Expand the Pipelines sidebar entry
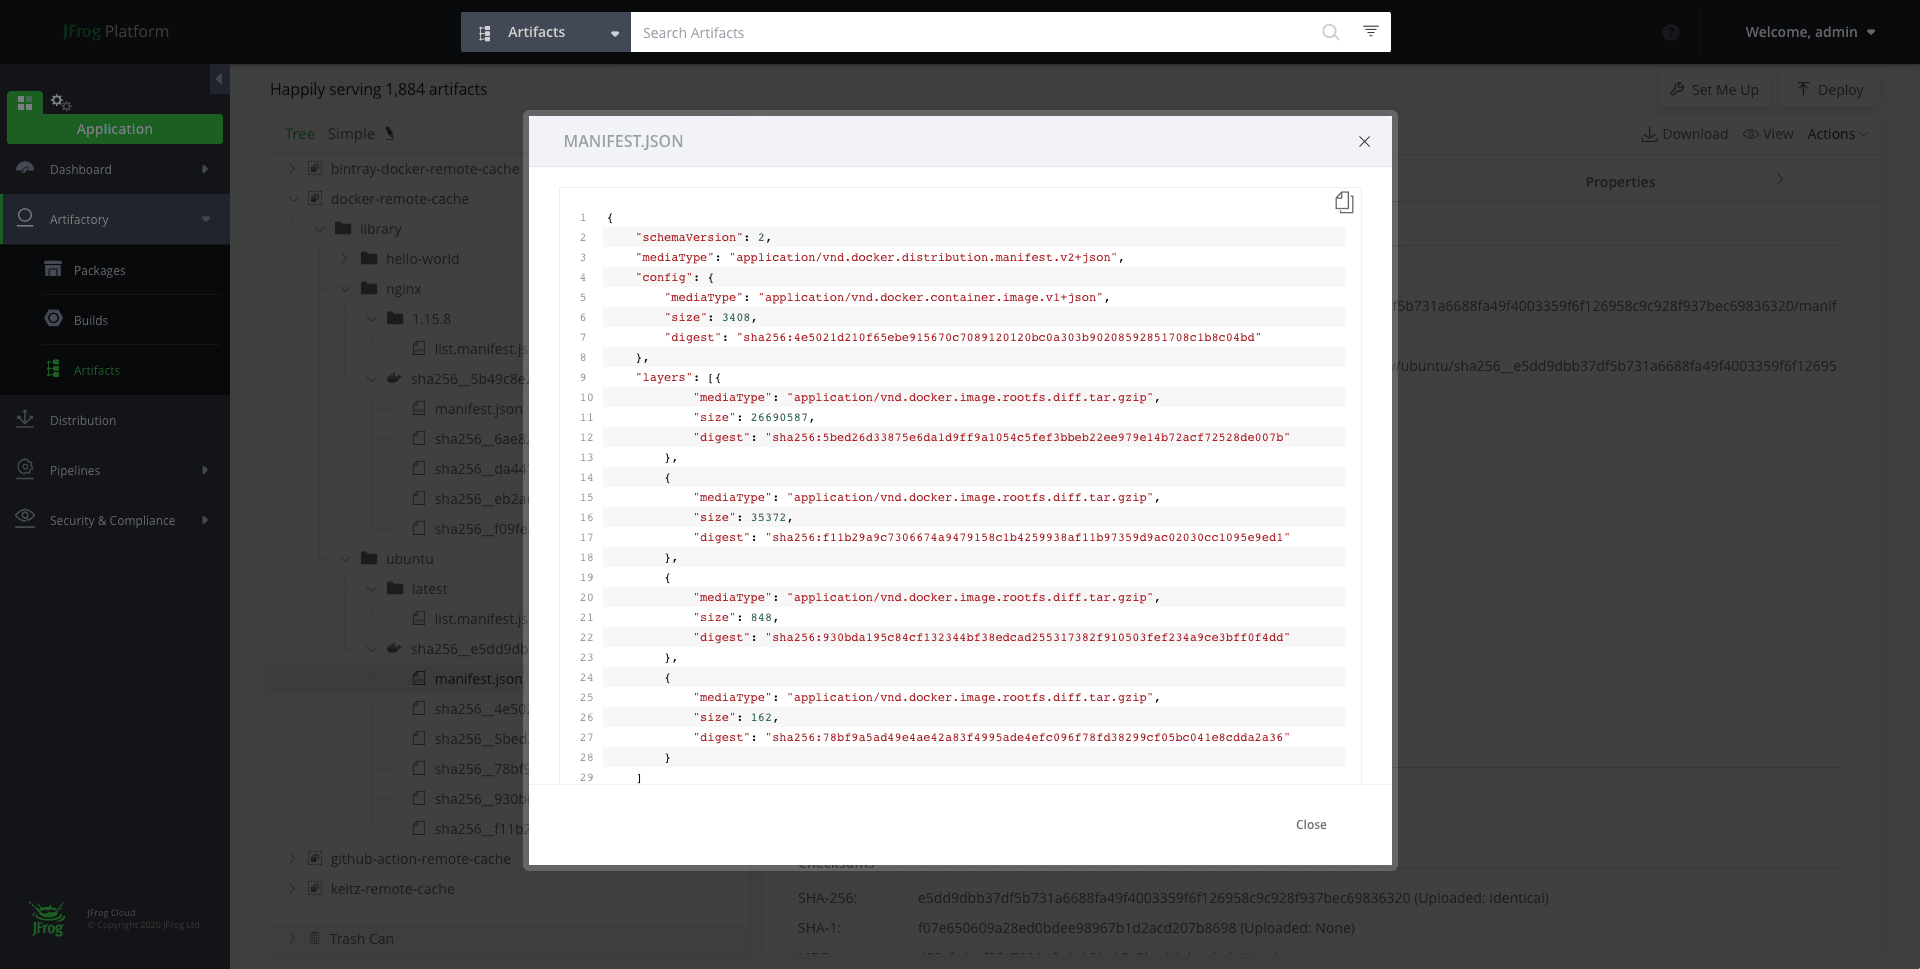 pyautogui.click(x=75, y=470)
